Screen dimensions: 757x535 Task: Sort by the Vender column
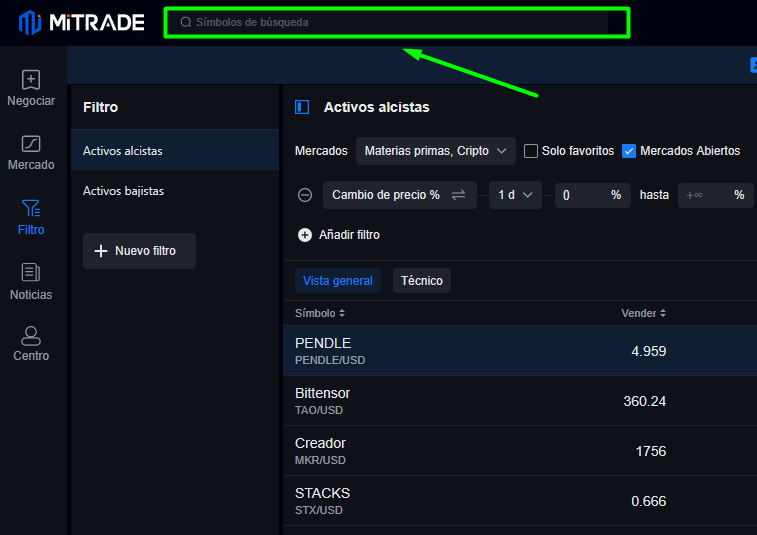[x=643, y=313]
